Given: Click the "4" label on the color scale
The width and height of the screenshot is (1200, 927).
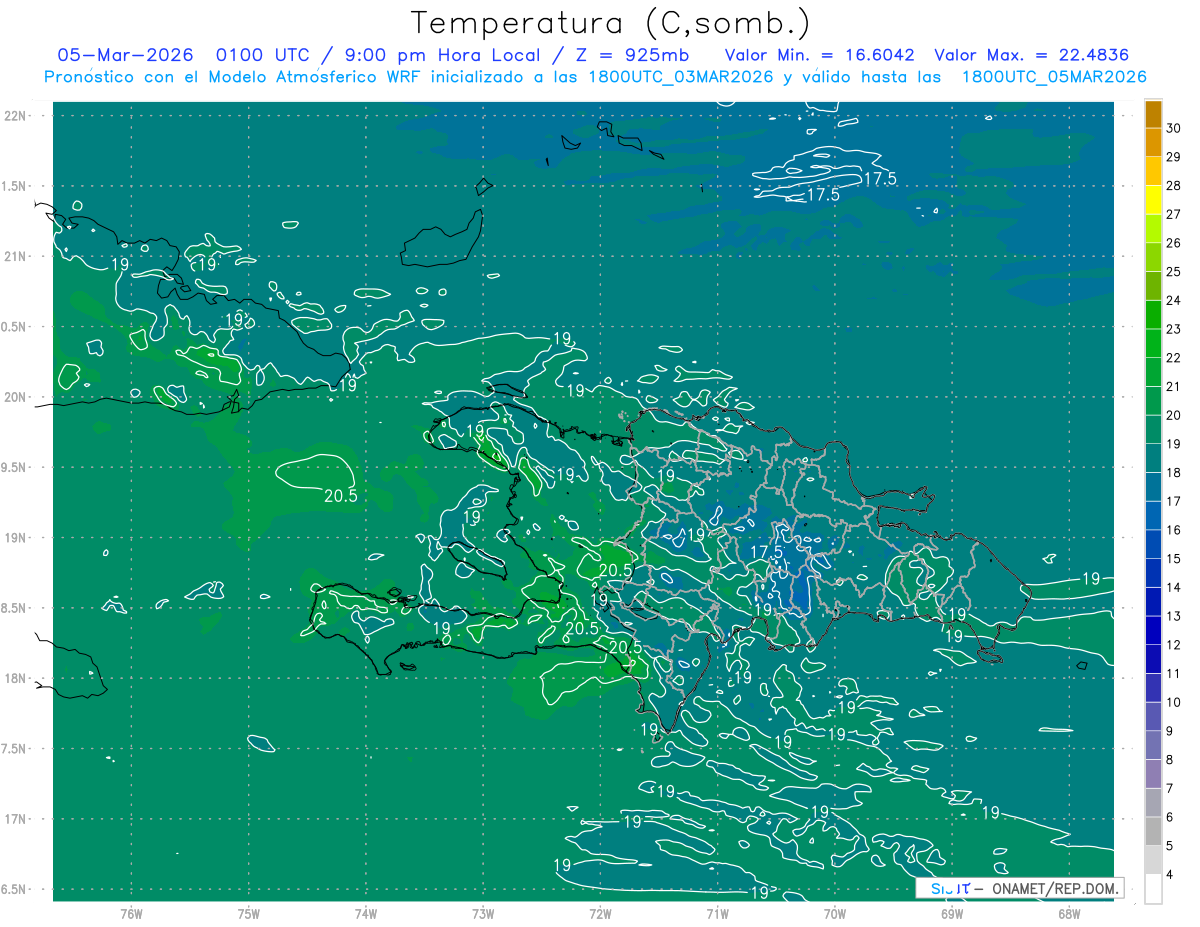Looking at the screenshot, I should click(1171, 875).
